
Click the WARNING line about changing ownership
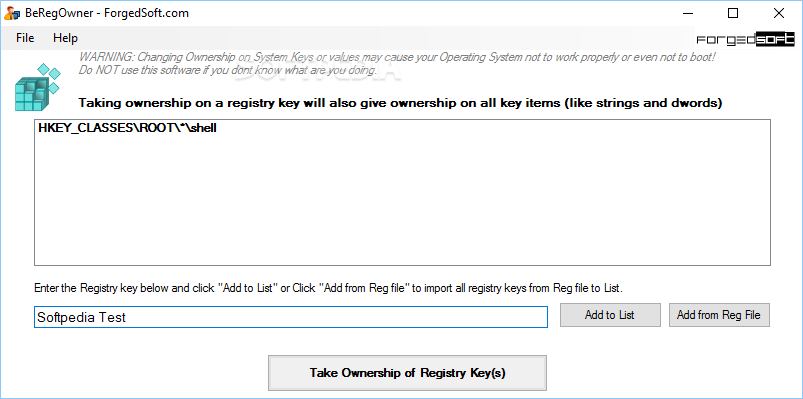tap(397, 57)
